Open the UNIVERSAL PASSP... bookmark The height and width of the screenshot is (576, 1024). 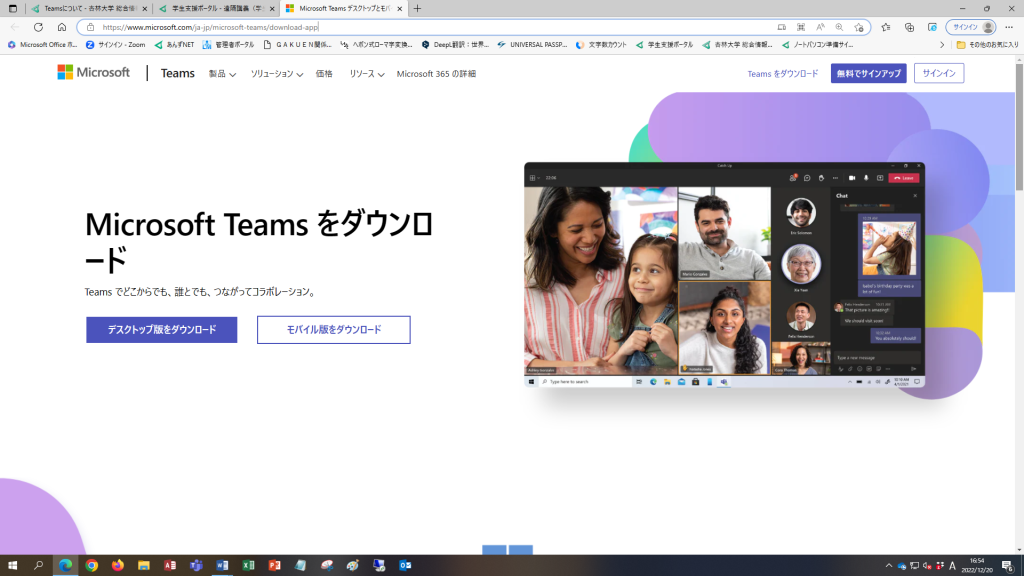pyautogui.click(x=532, y=44)
